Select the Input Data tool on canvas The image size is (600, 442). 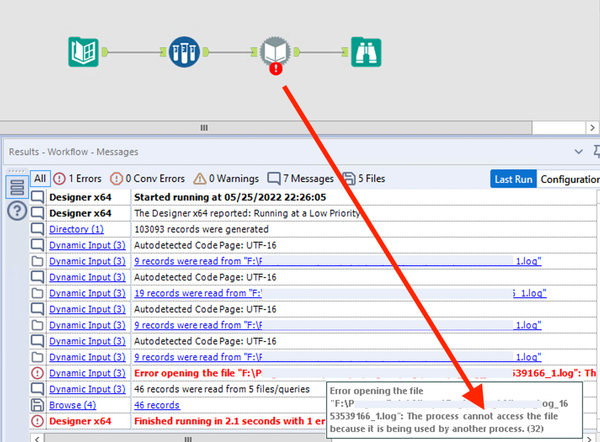83,51
